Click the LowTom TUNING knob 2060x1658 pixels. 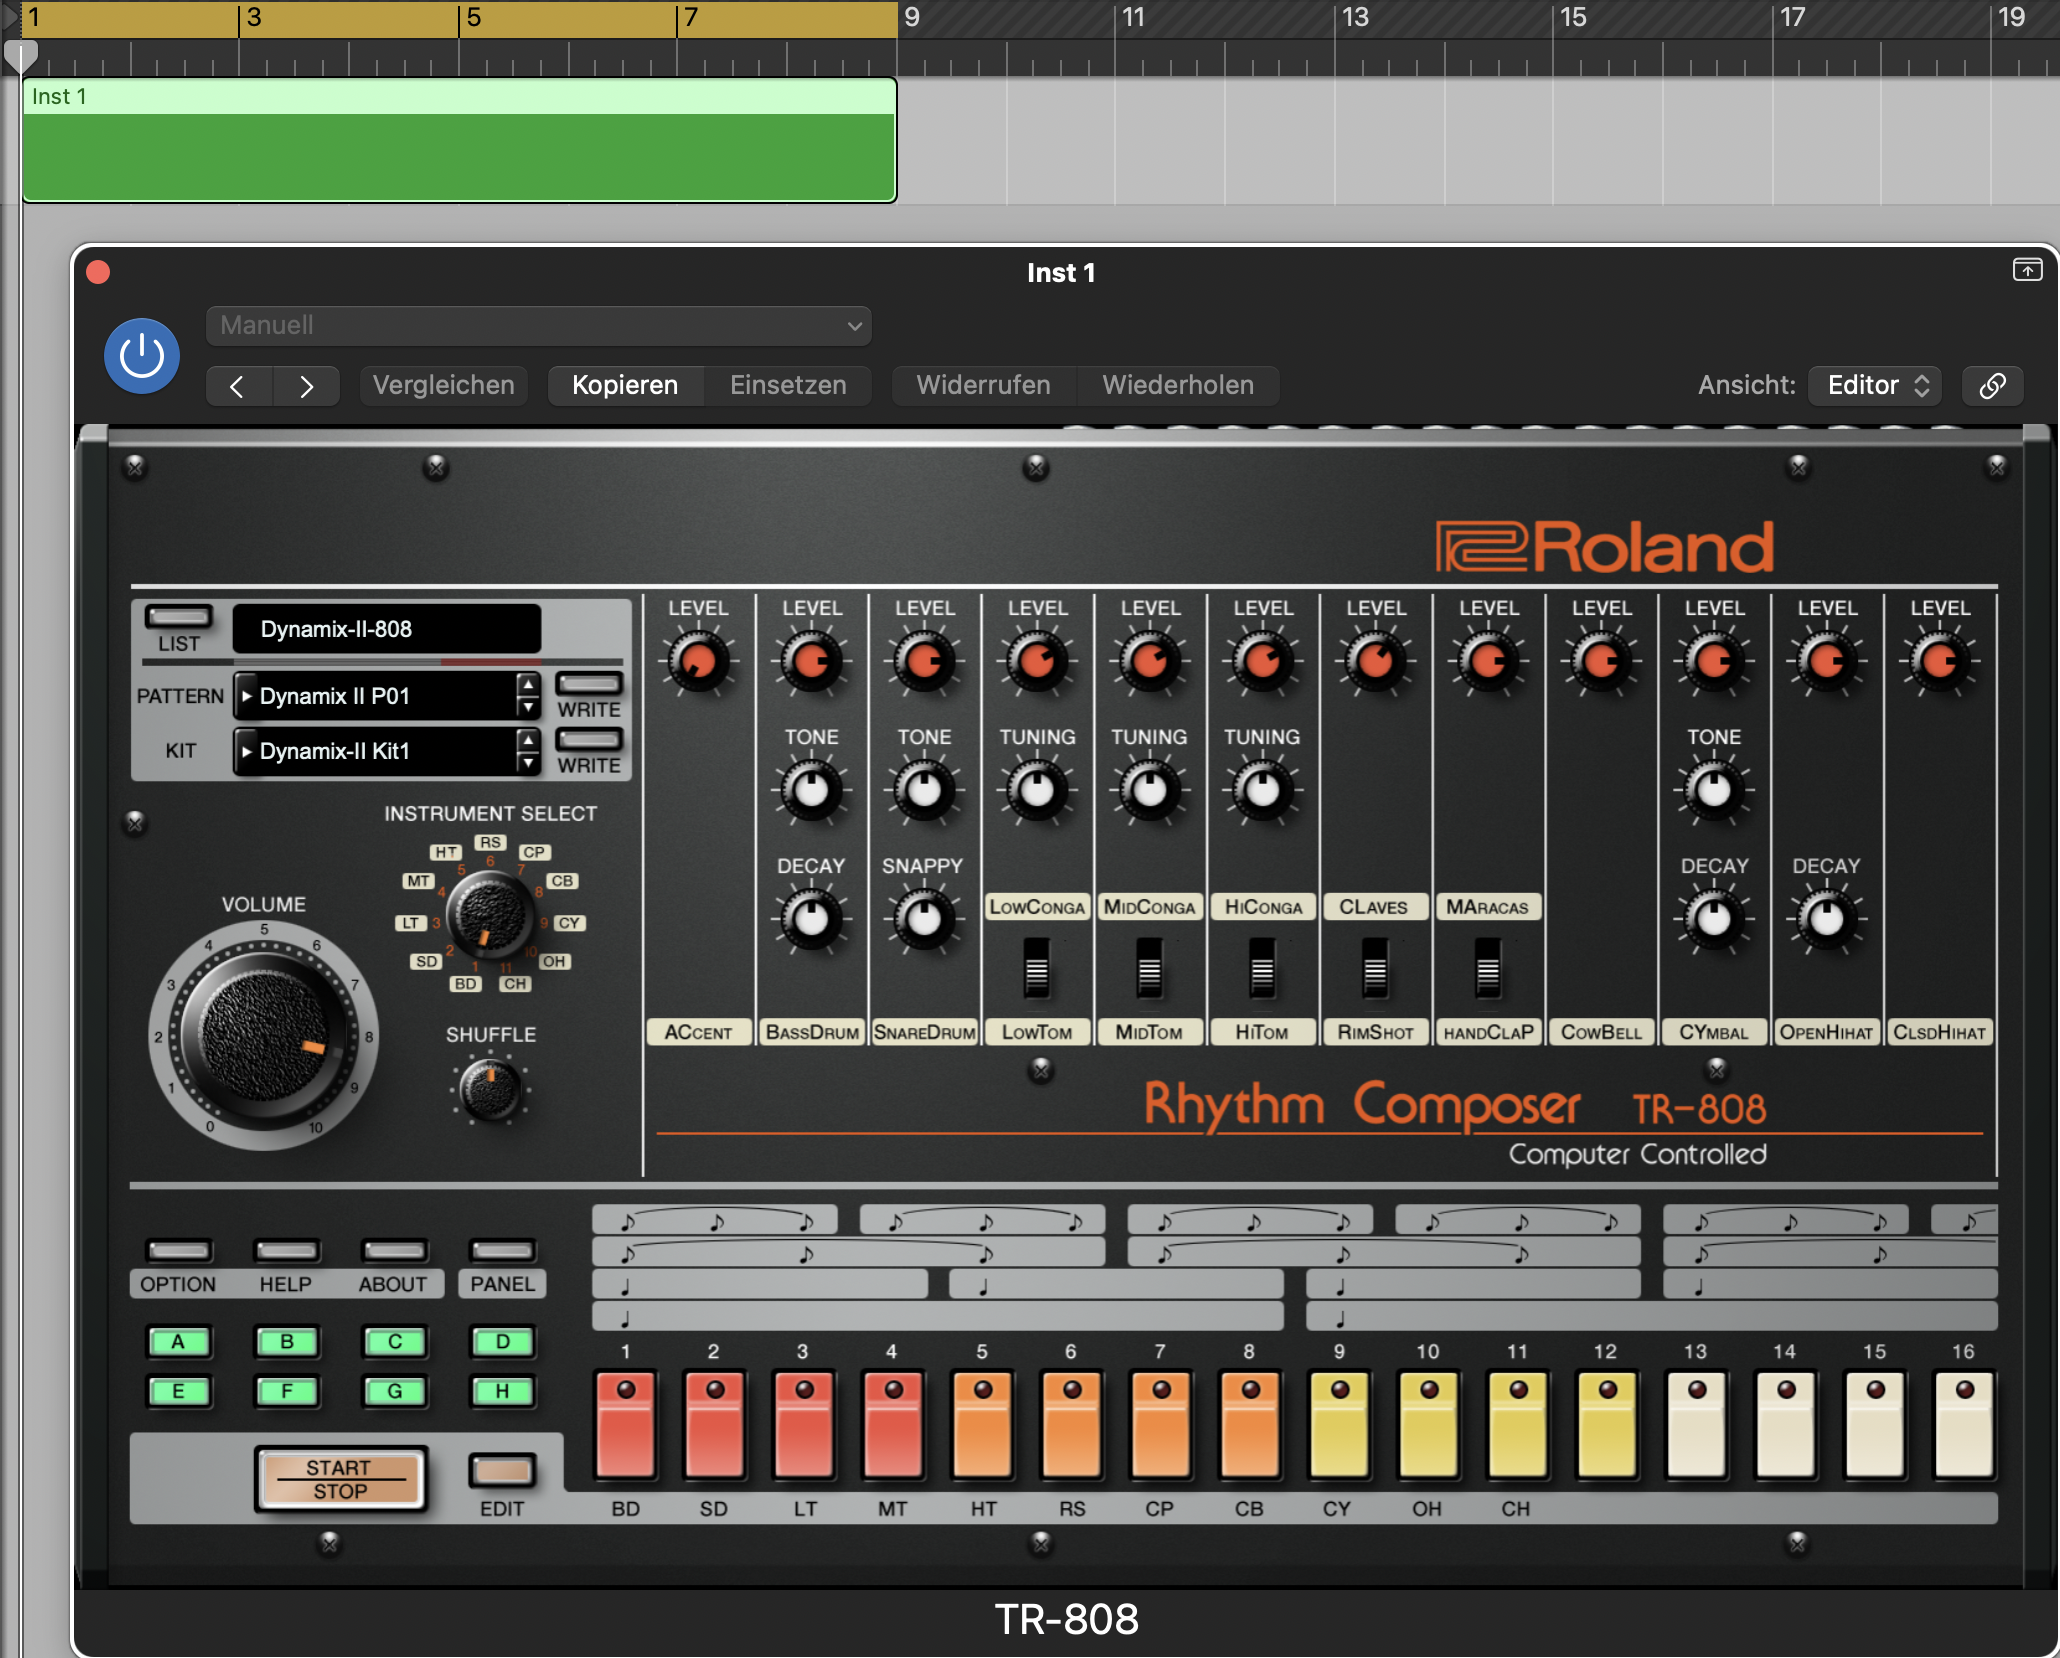coord(1037,790)
